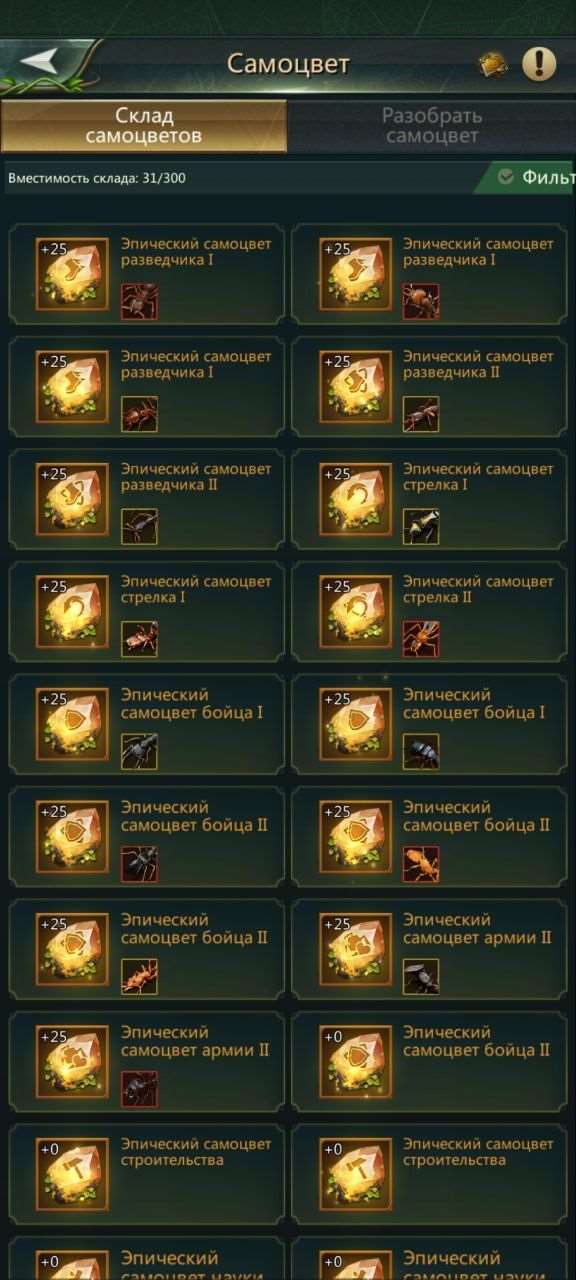Select the Эпический самоцвет армии II gem in the right column
Viewport: 576px width, 1280px height.
356,948
